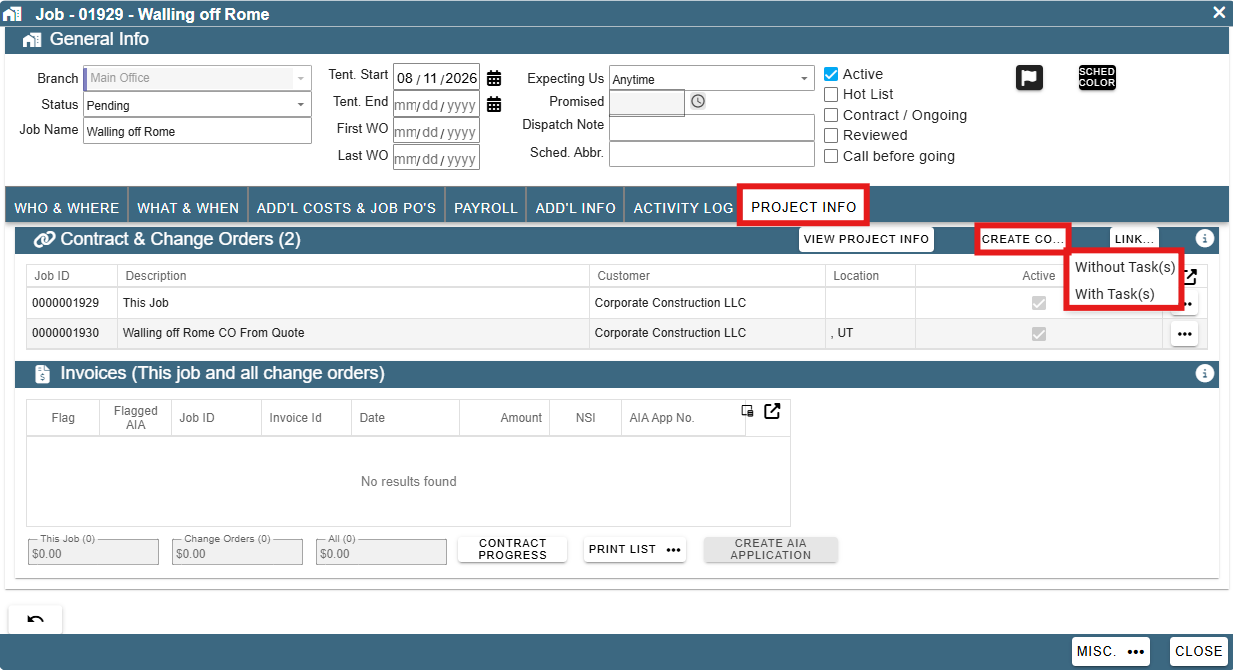Click the Promised time clock icon
This screenshot has width=1233, height=670.
tap(698, 101)
